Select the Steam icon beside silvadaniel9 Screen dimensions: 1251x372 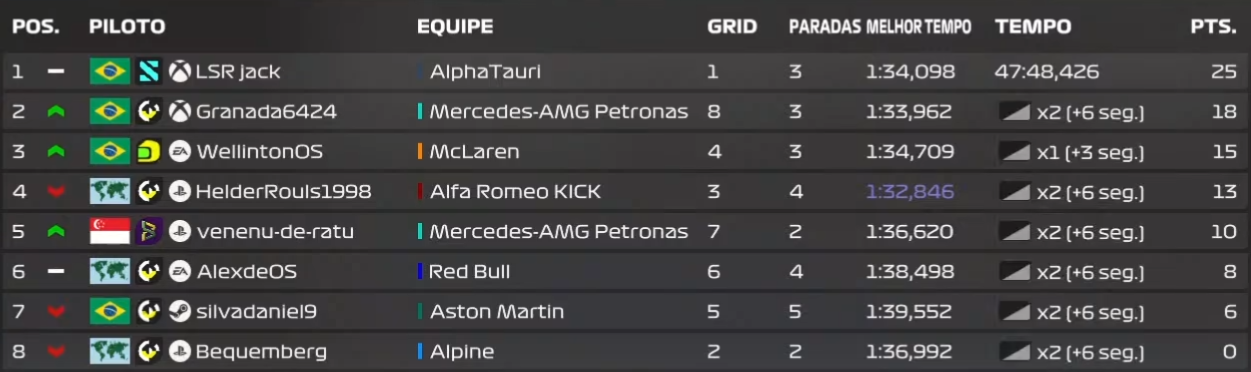180,312
